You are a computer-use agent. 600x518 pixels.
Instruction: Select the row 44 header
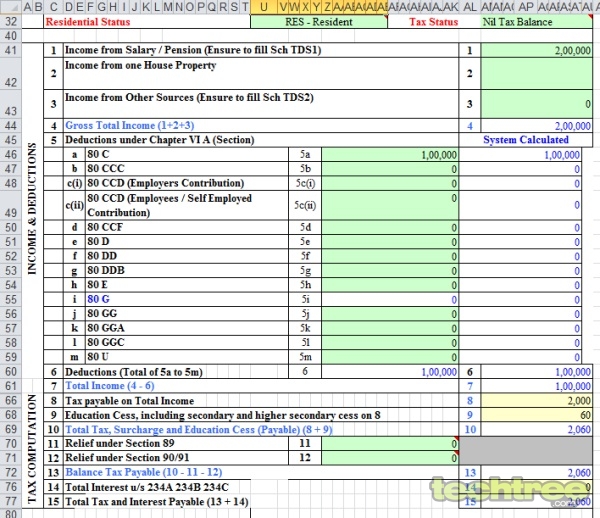[11, 125]
